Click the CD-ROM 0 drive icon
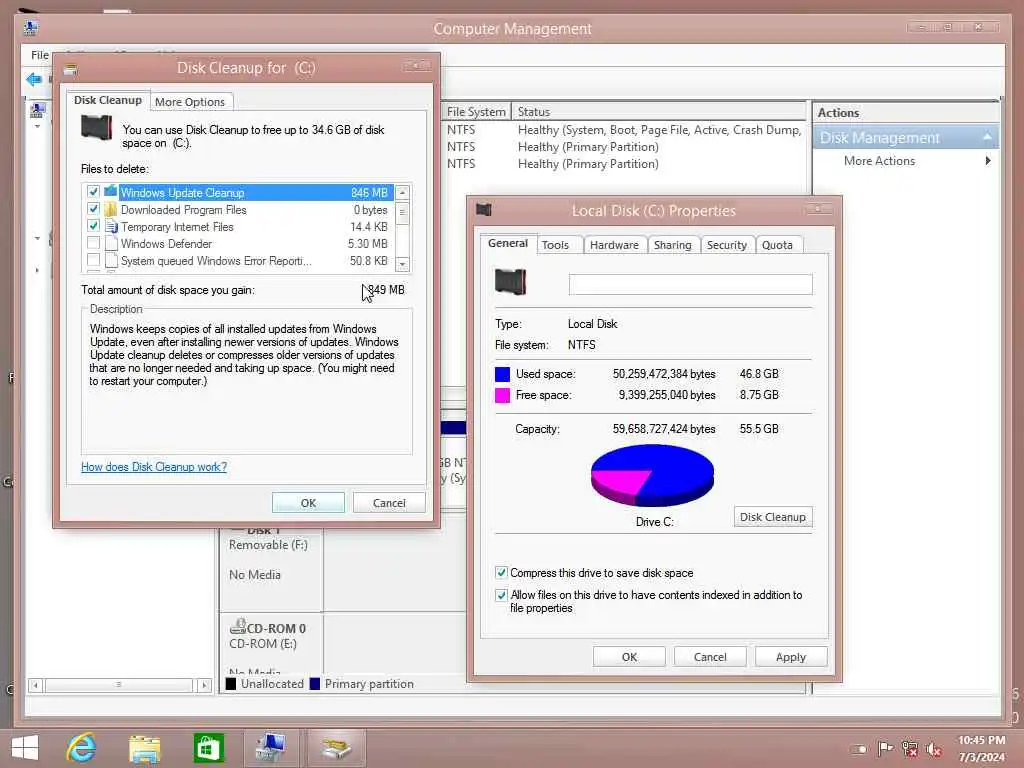Screen dimensions: 1024x768 (238, 627)
